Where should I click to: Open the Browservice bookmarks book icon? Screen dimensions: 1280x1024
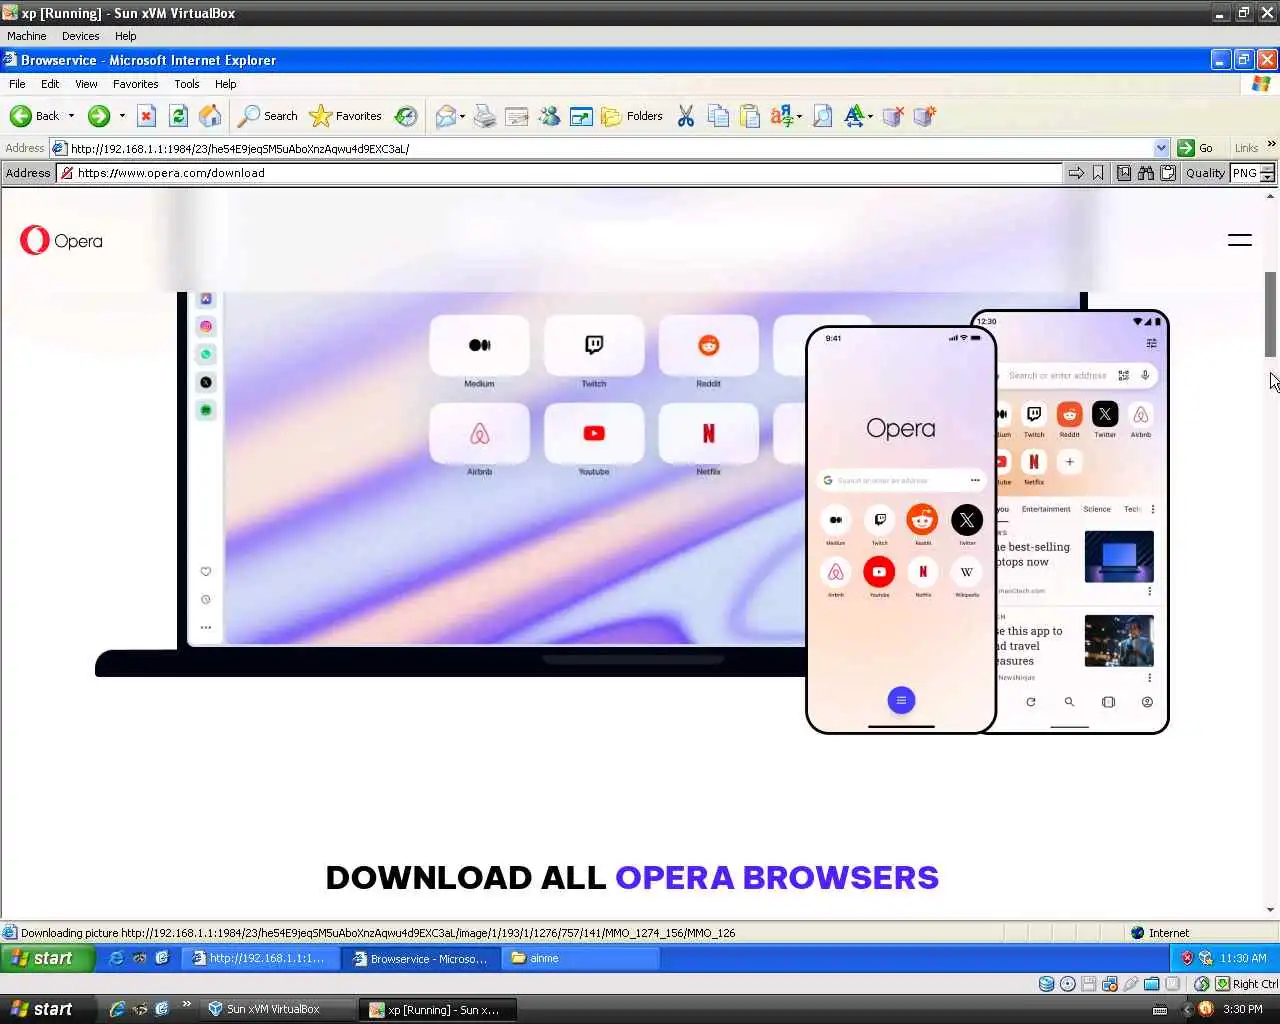(x=1124, y=173)
